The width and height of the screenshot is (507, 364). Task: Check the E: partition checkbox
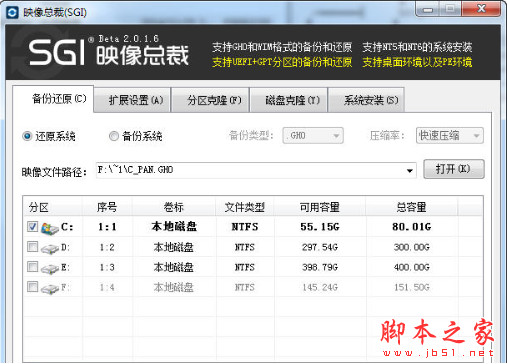coord(32,267)
